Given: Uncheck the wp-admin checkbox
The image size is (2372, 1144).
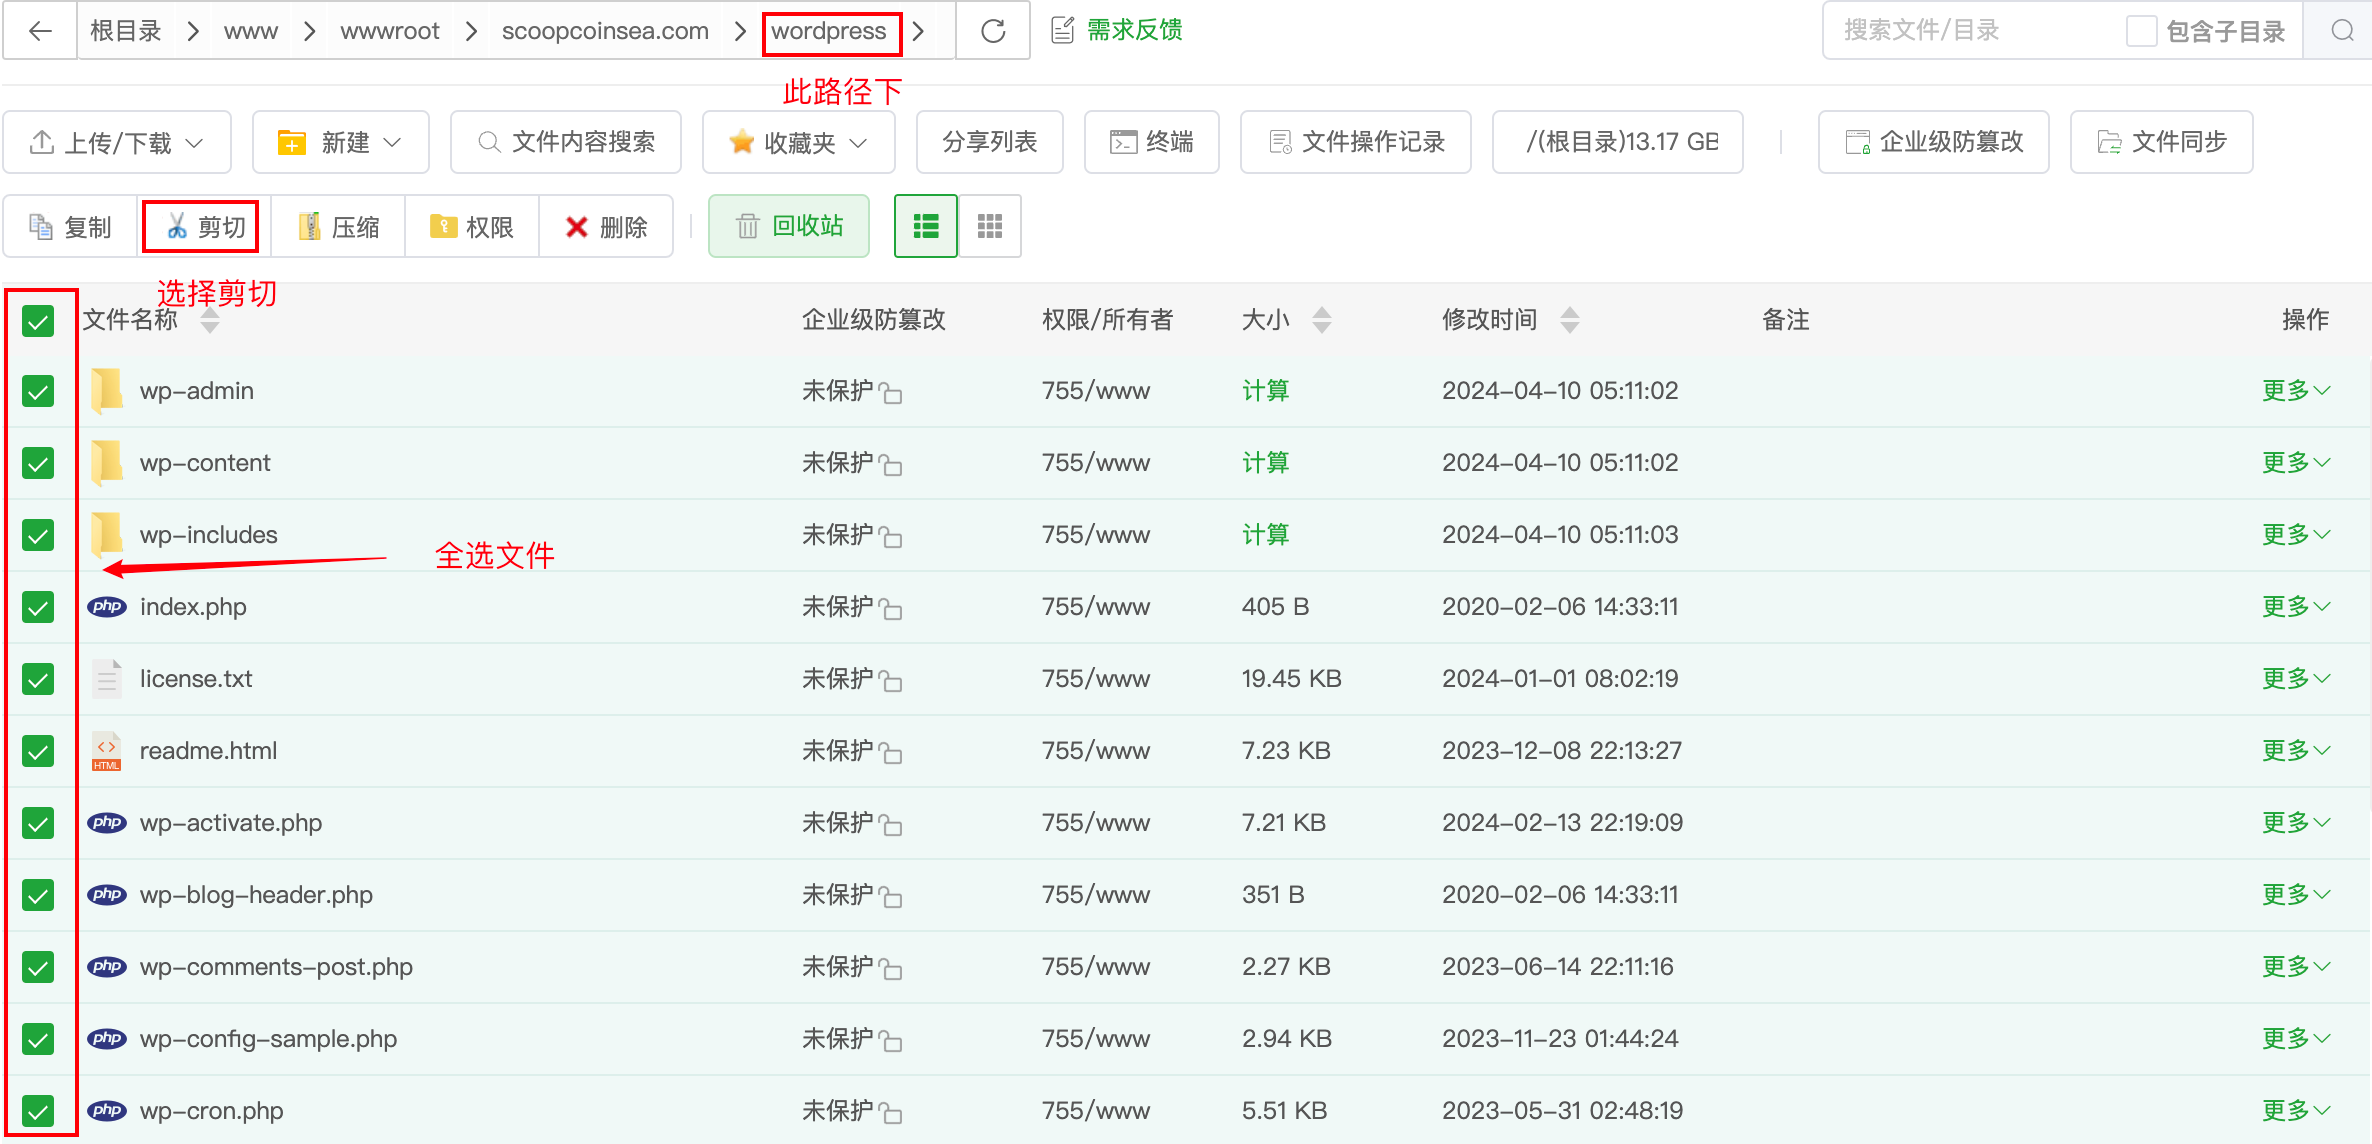Looking at the screenshot, I should (x=38, y=391).
